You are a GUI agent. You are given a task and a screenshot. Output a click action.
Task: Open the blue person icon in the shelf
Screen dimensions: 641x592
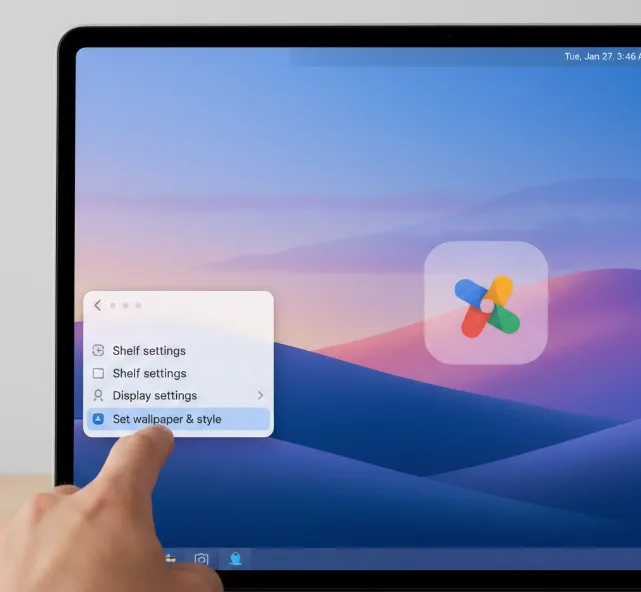pos(235,559)
